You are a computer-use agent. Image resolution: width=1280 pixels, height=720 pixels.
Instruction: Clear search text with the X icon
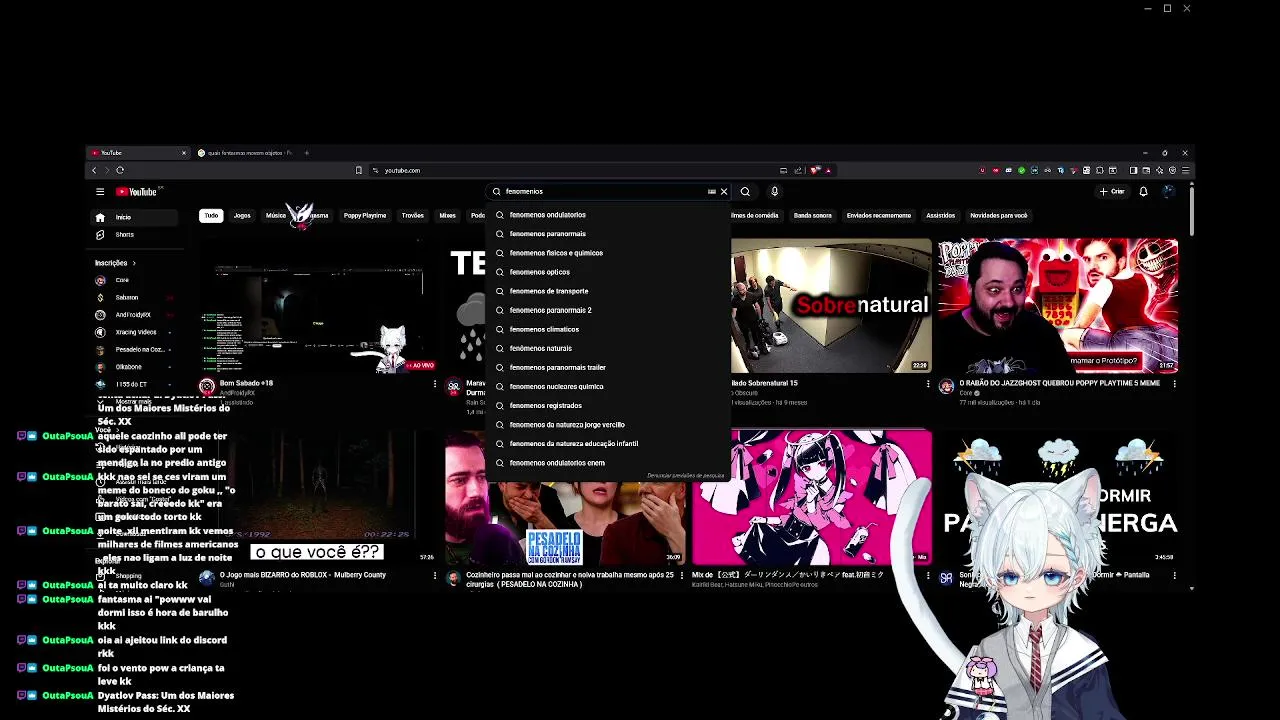(x=724, y=191)
